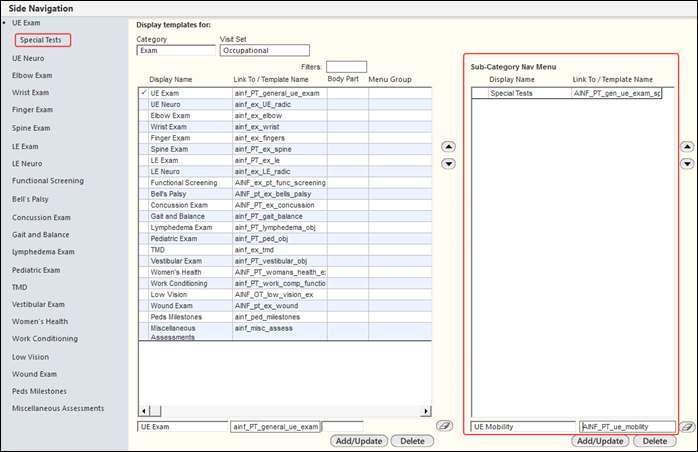Click sub-category field containing UE Mobility
The image size is (698, 452).
coord(523,427)
